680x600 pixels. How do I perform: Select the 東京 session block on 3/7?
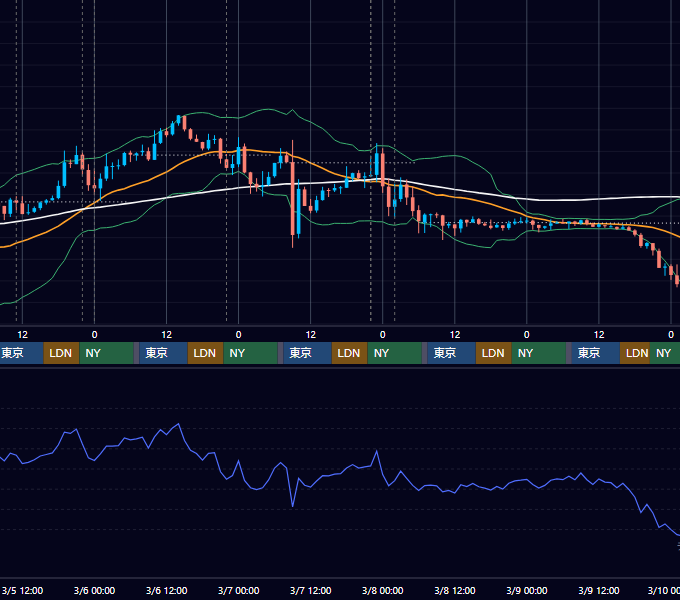click(307, 353)
